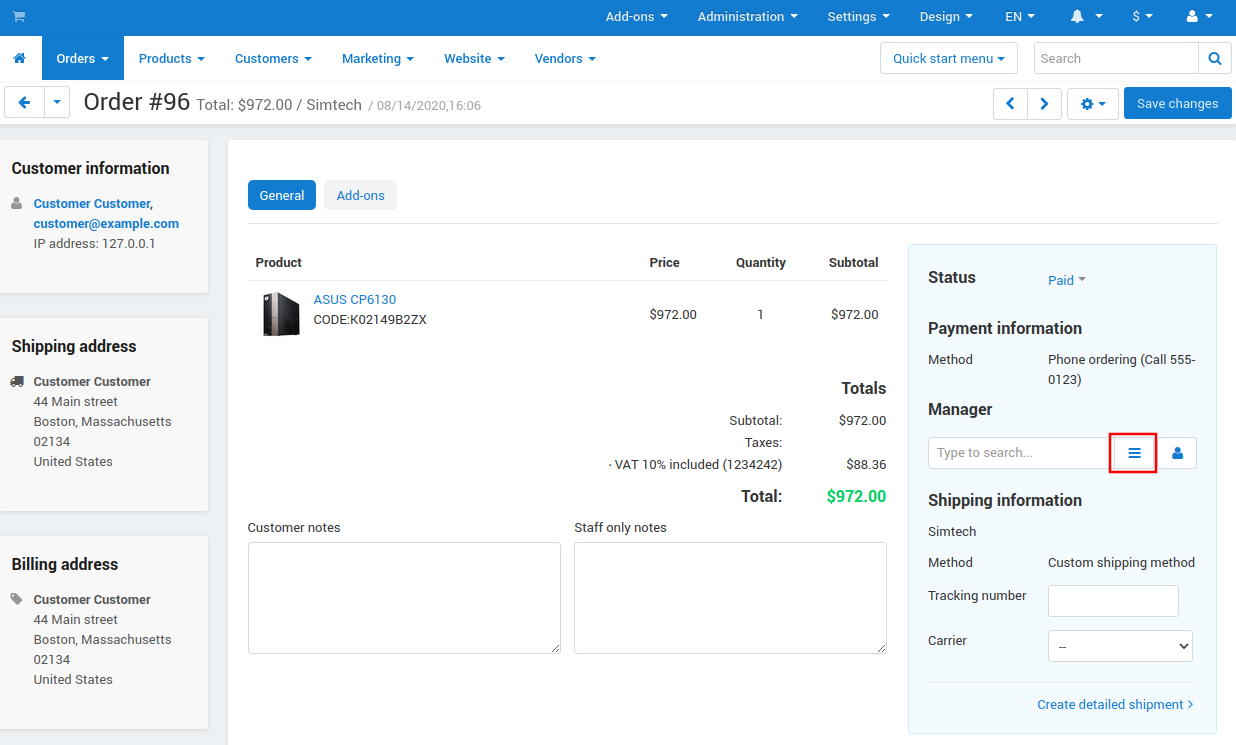The image size is (1236, 745).
Task: Click the $88.36 tax amount
Action: tap(866, 465)
